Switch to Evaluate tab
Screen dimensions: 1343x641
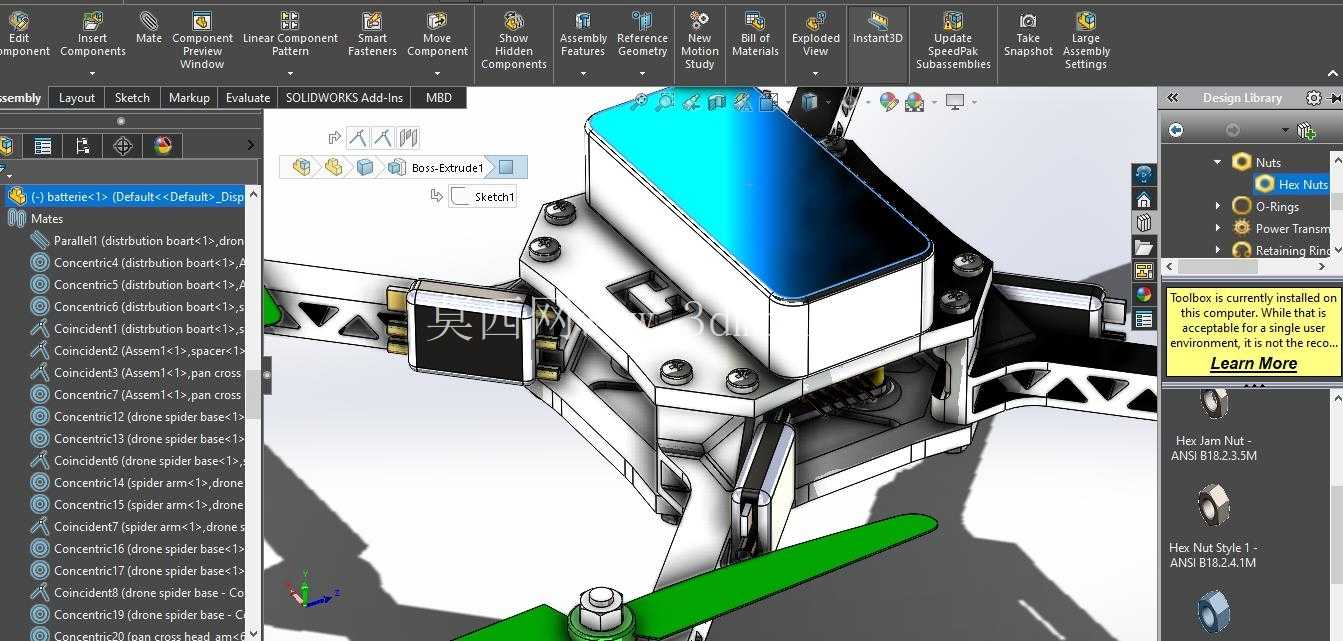248,97
